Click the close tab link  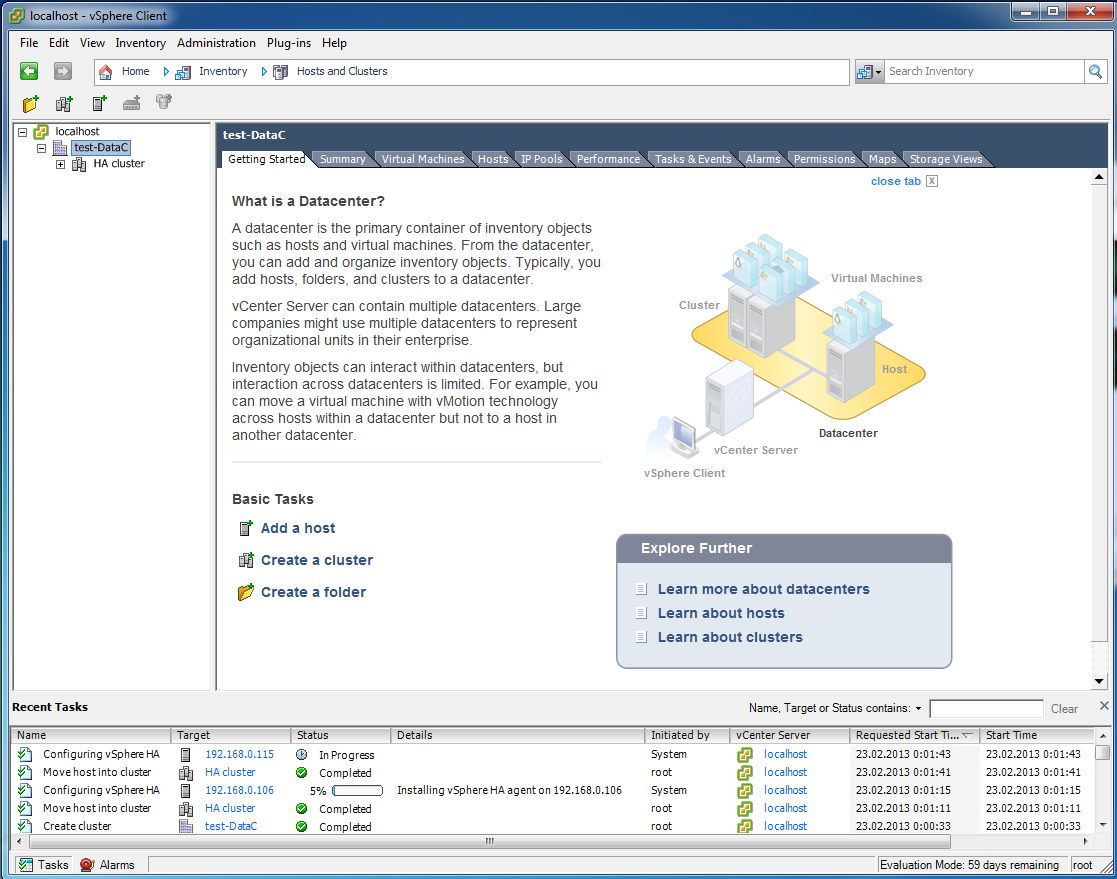tap(895, 181)
